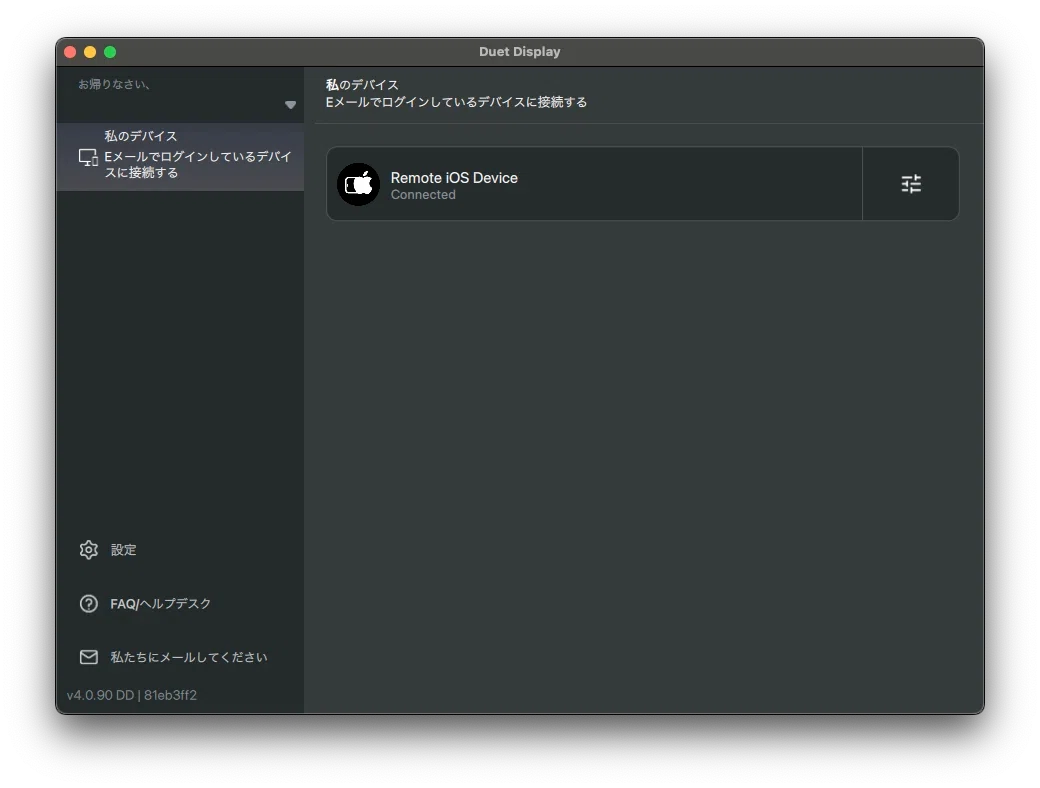Image resolution: width=1040 pixels, height=788 pixels.
Task: Click the Connected status text
Action: [423, 195]
